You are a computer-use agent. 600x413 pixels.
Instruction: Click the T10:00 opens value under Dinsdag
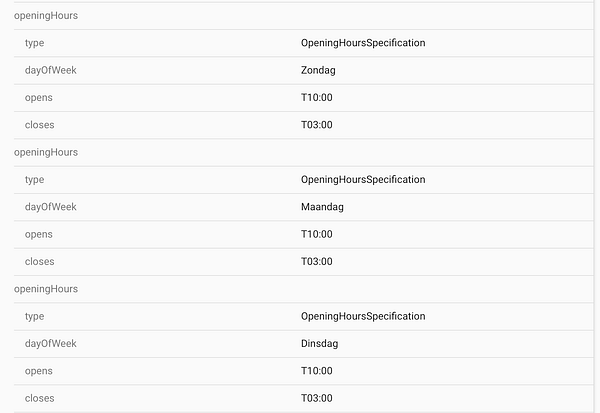coord(317,371)
